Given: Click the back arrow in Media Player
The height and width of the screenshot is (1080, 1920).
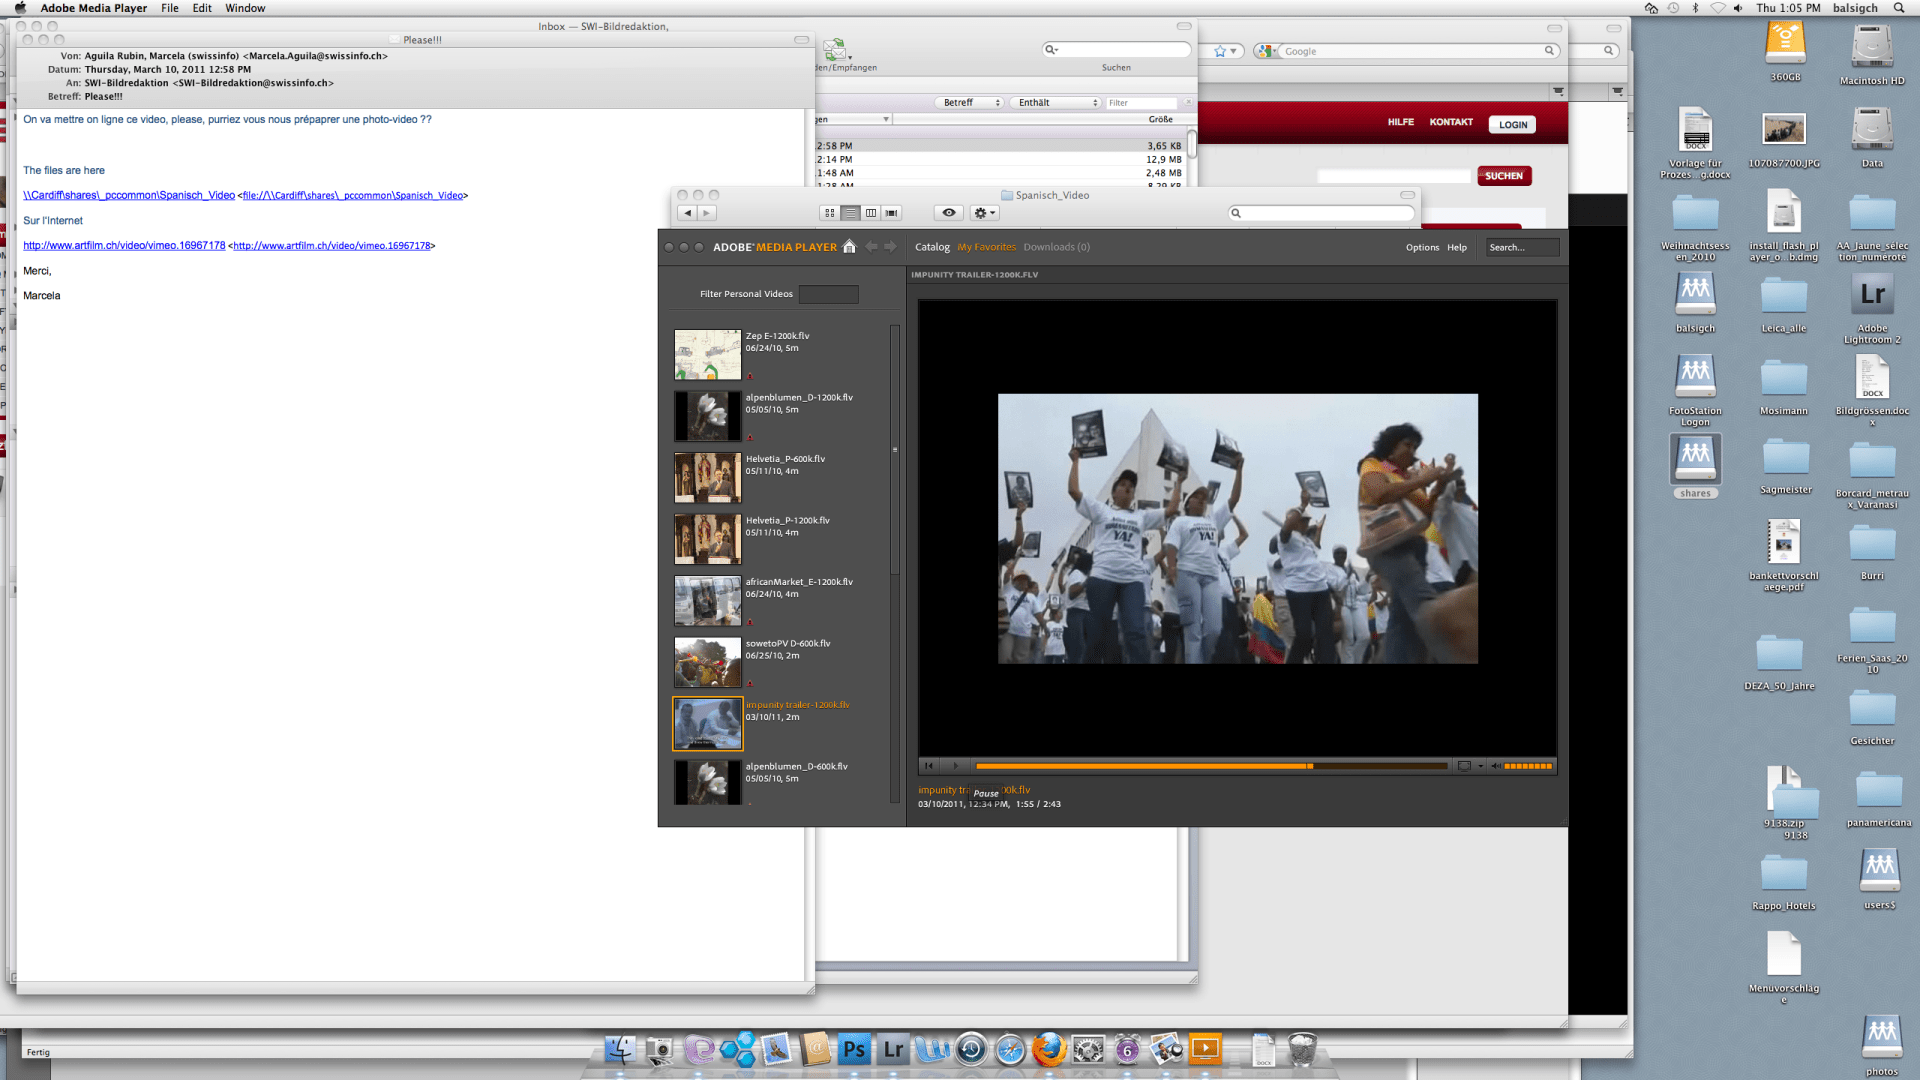Looking at the screenshot, I should pyautogui.click(x=871, y=247).
